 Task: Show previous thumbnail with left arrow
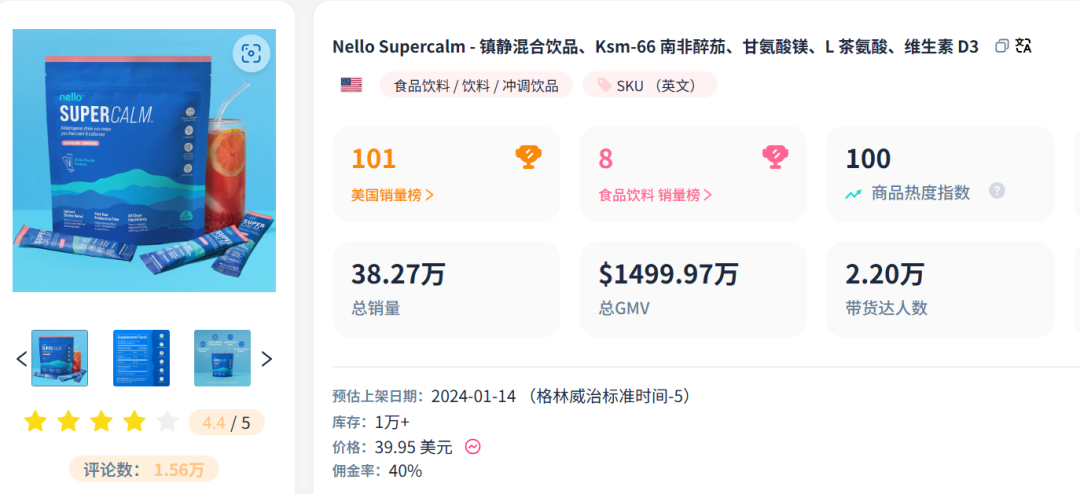21,358
